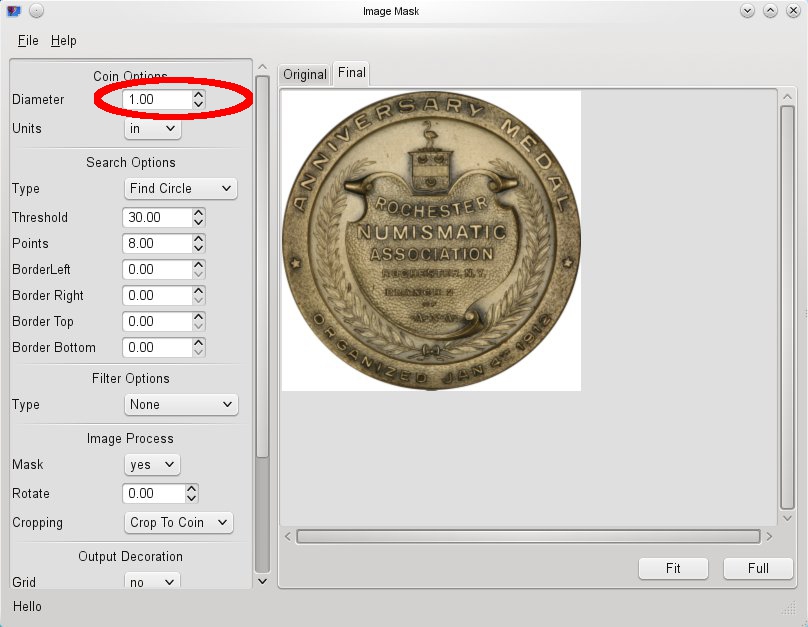Decrease the Diameter value

coord(199,104)
